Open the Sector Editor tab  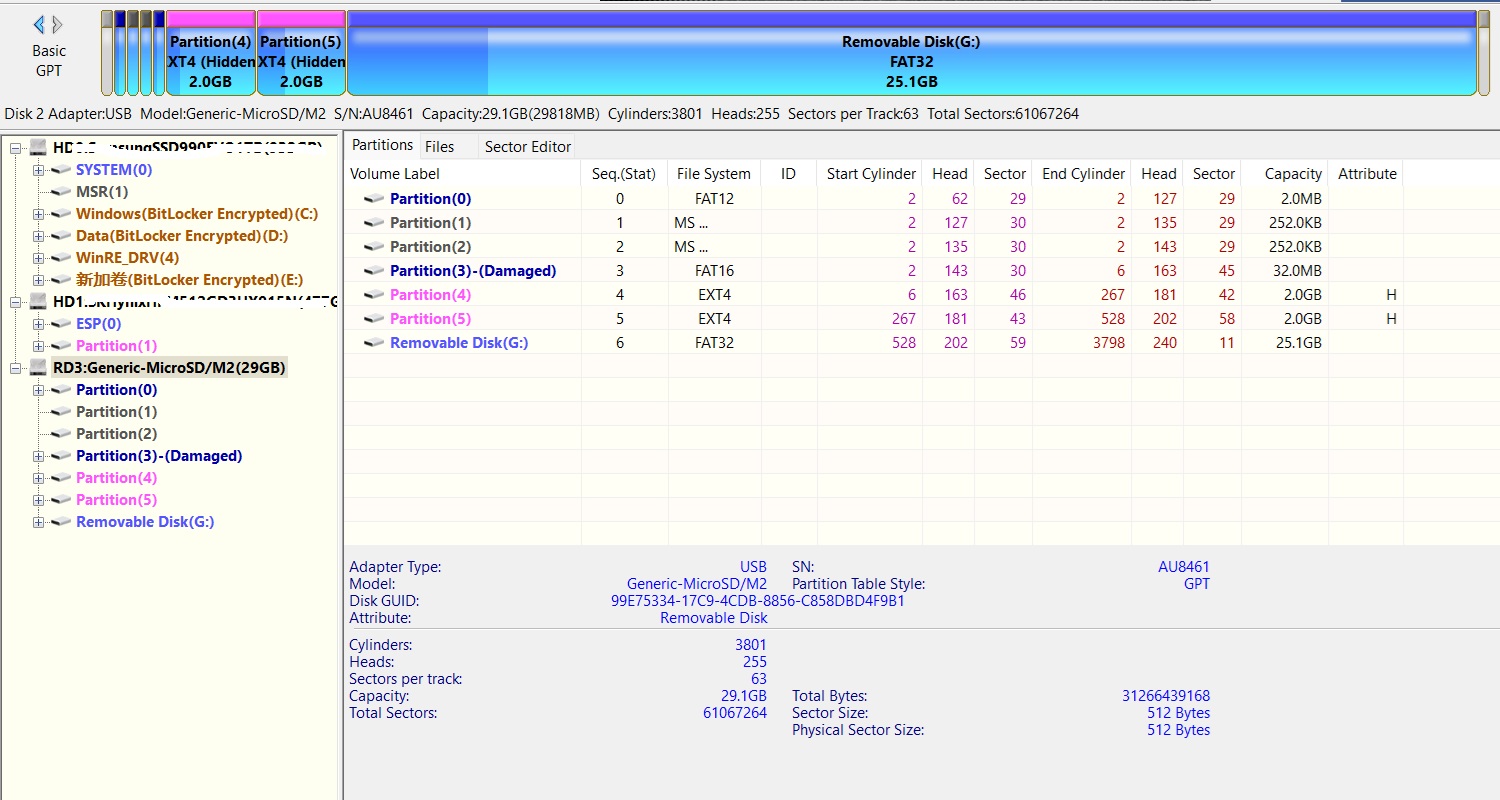527,146
